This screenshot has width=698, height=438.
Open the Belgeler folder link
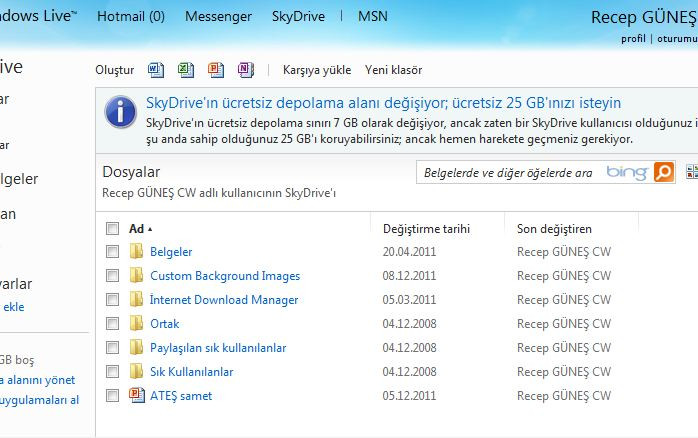point(171,252)
